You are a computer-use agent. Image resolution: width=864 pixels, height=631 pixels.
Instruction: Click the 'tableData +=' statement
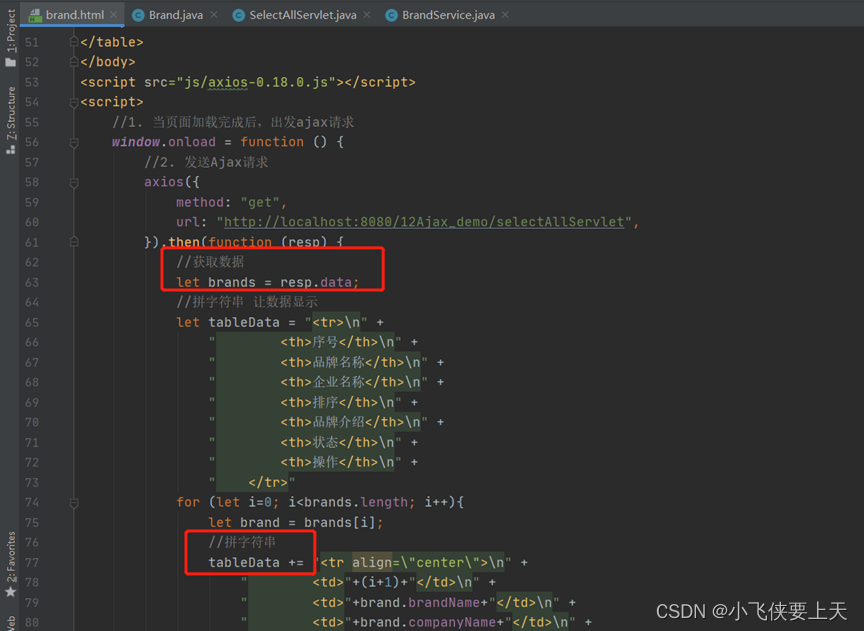256,563
